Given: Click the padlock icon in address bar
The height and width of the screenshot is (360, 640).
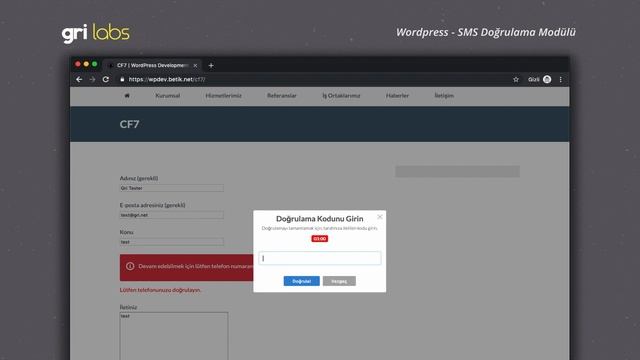Looking at the screenshot, I should pos(122,79).
